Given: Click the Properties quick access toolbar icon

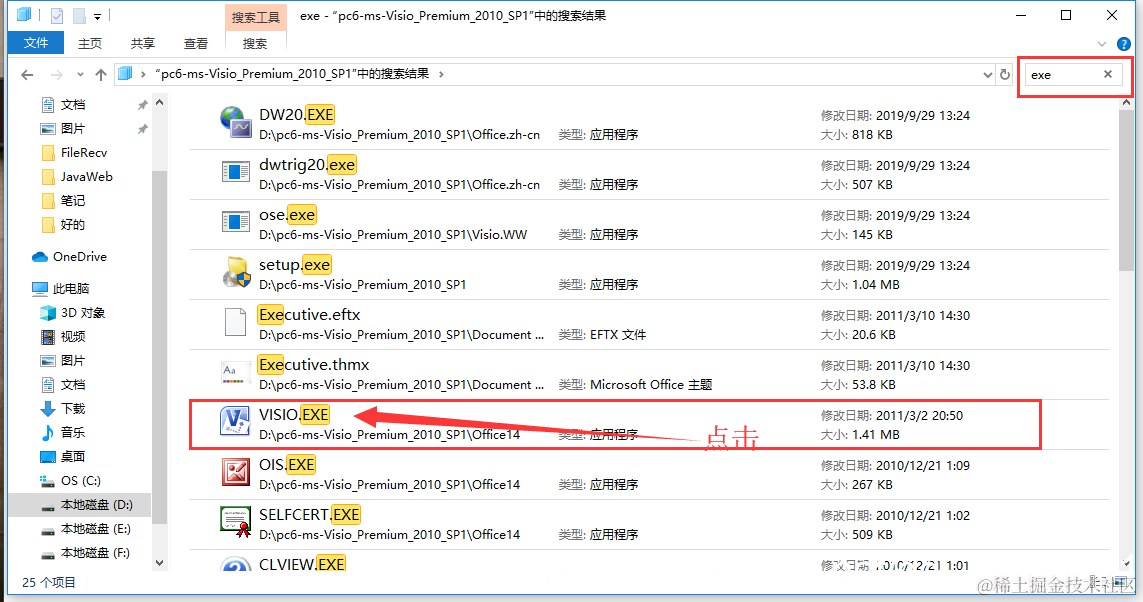Looking at the screenshot, I should 57,15.
